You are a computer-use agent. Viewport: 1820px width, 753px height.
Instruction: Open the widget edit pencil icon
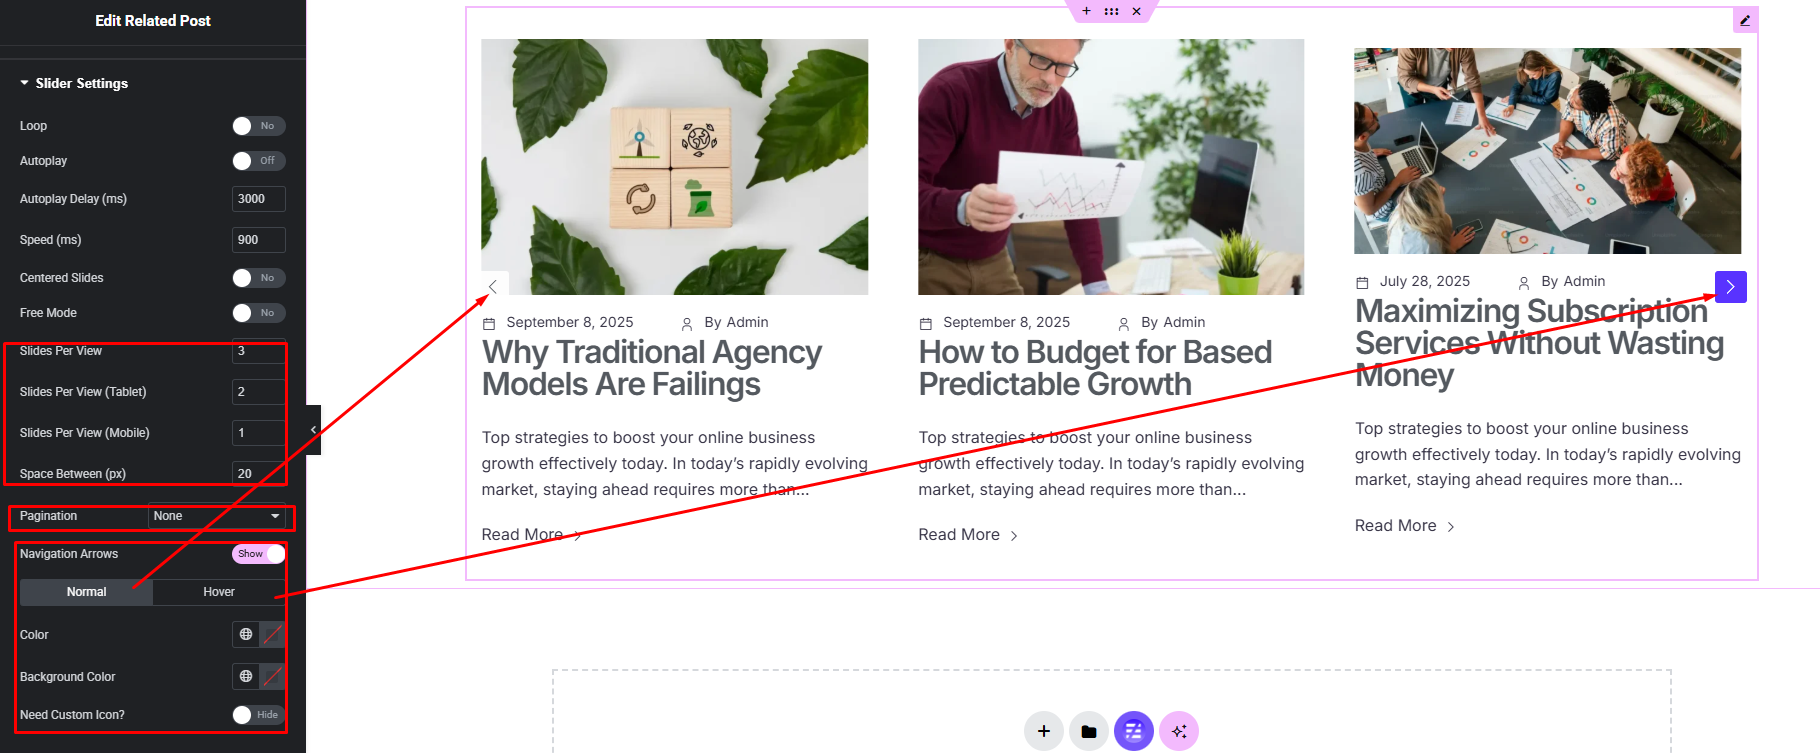1745,20
